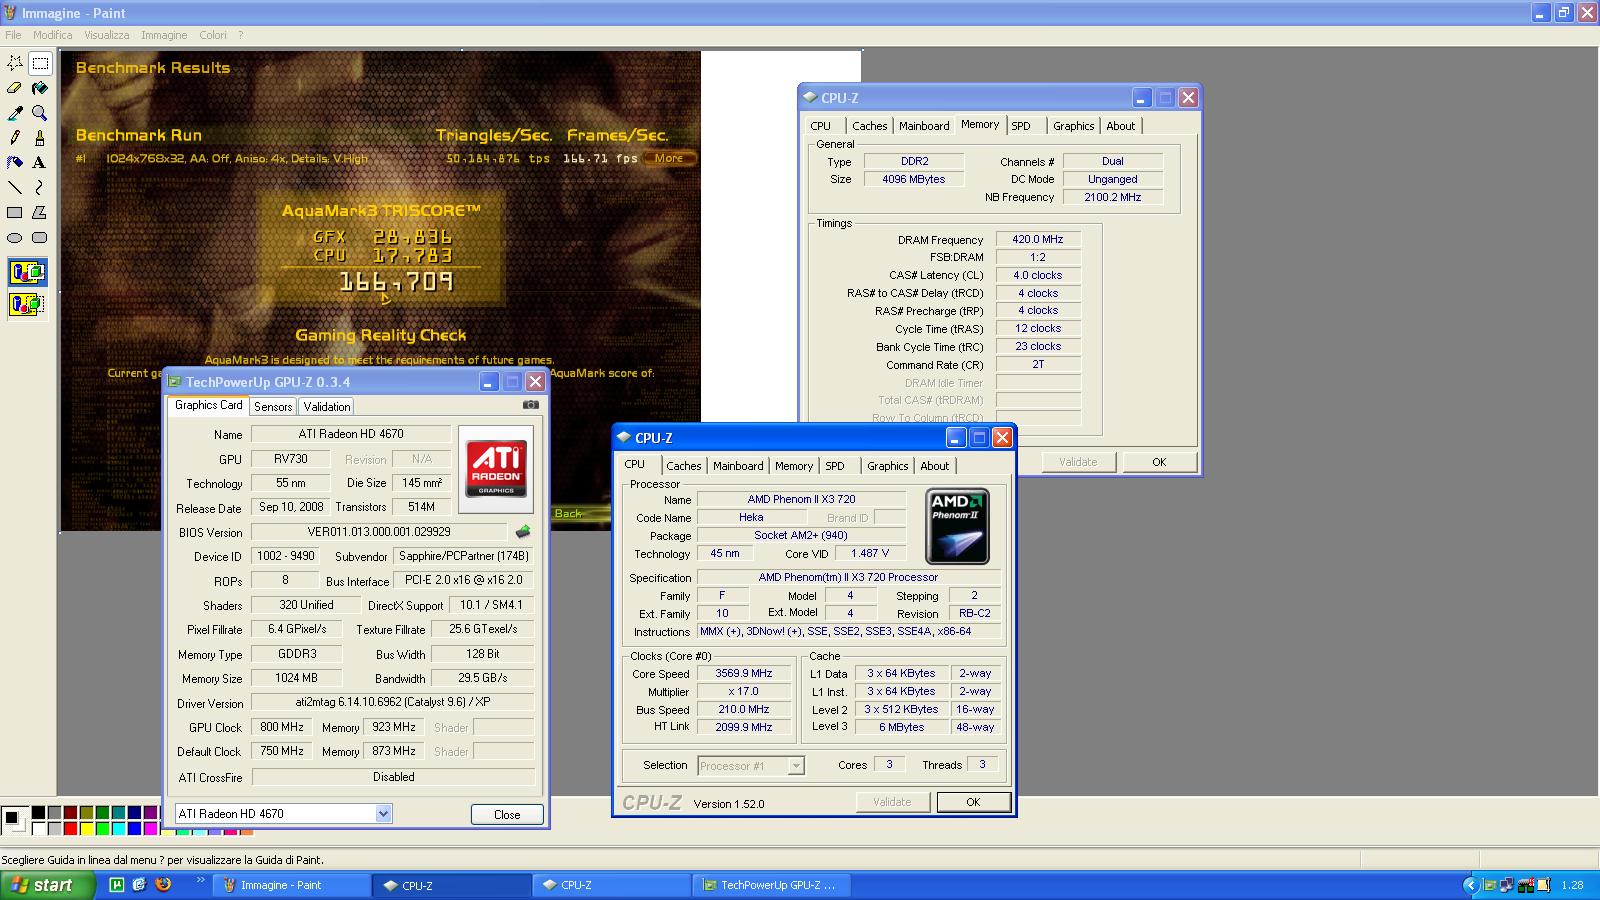The image size is (1600, 900).
Task: Pick the Polygon shape tool
Action: (x=40, y=213)
